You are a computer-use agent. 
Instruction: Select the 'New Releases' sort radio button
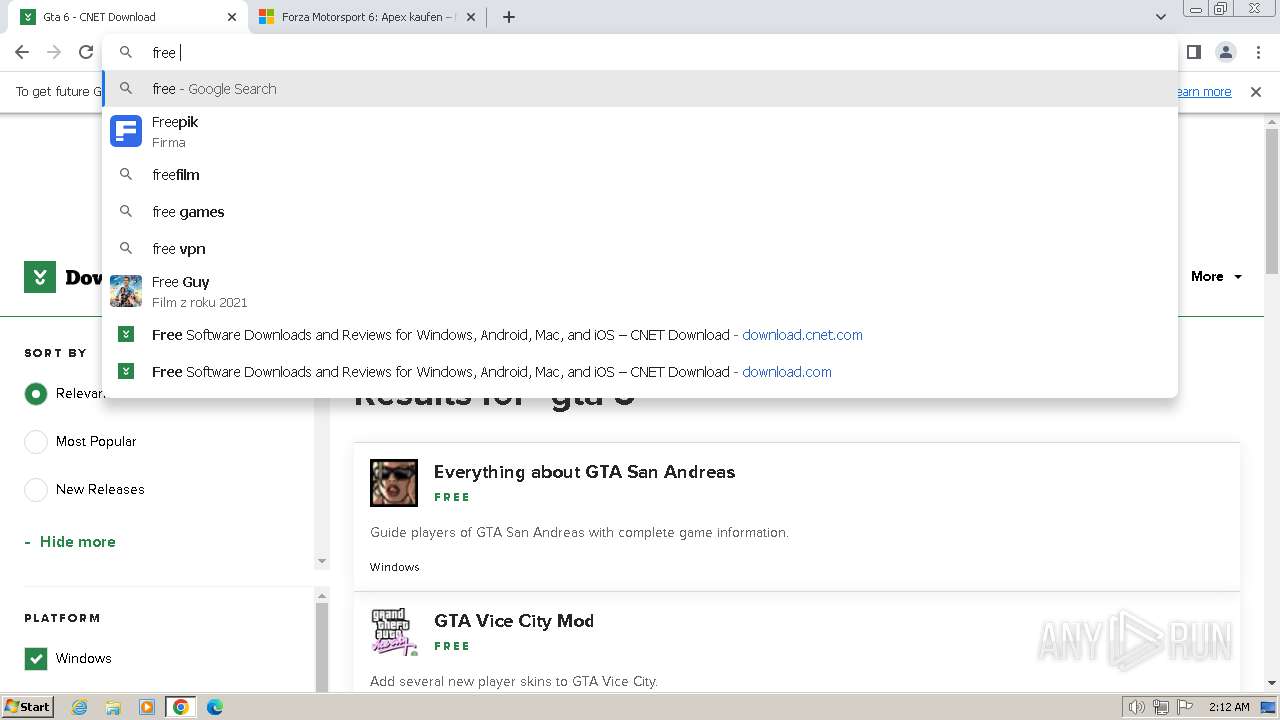tap(36, 489)
